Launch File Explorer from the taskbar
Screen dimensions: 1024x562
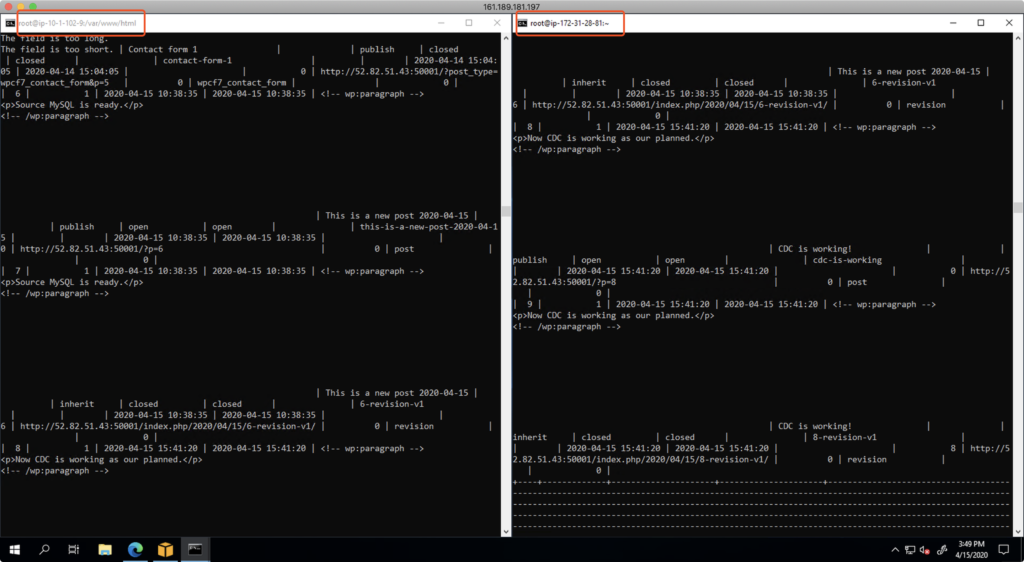106,549
